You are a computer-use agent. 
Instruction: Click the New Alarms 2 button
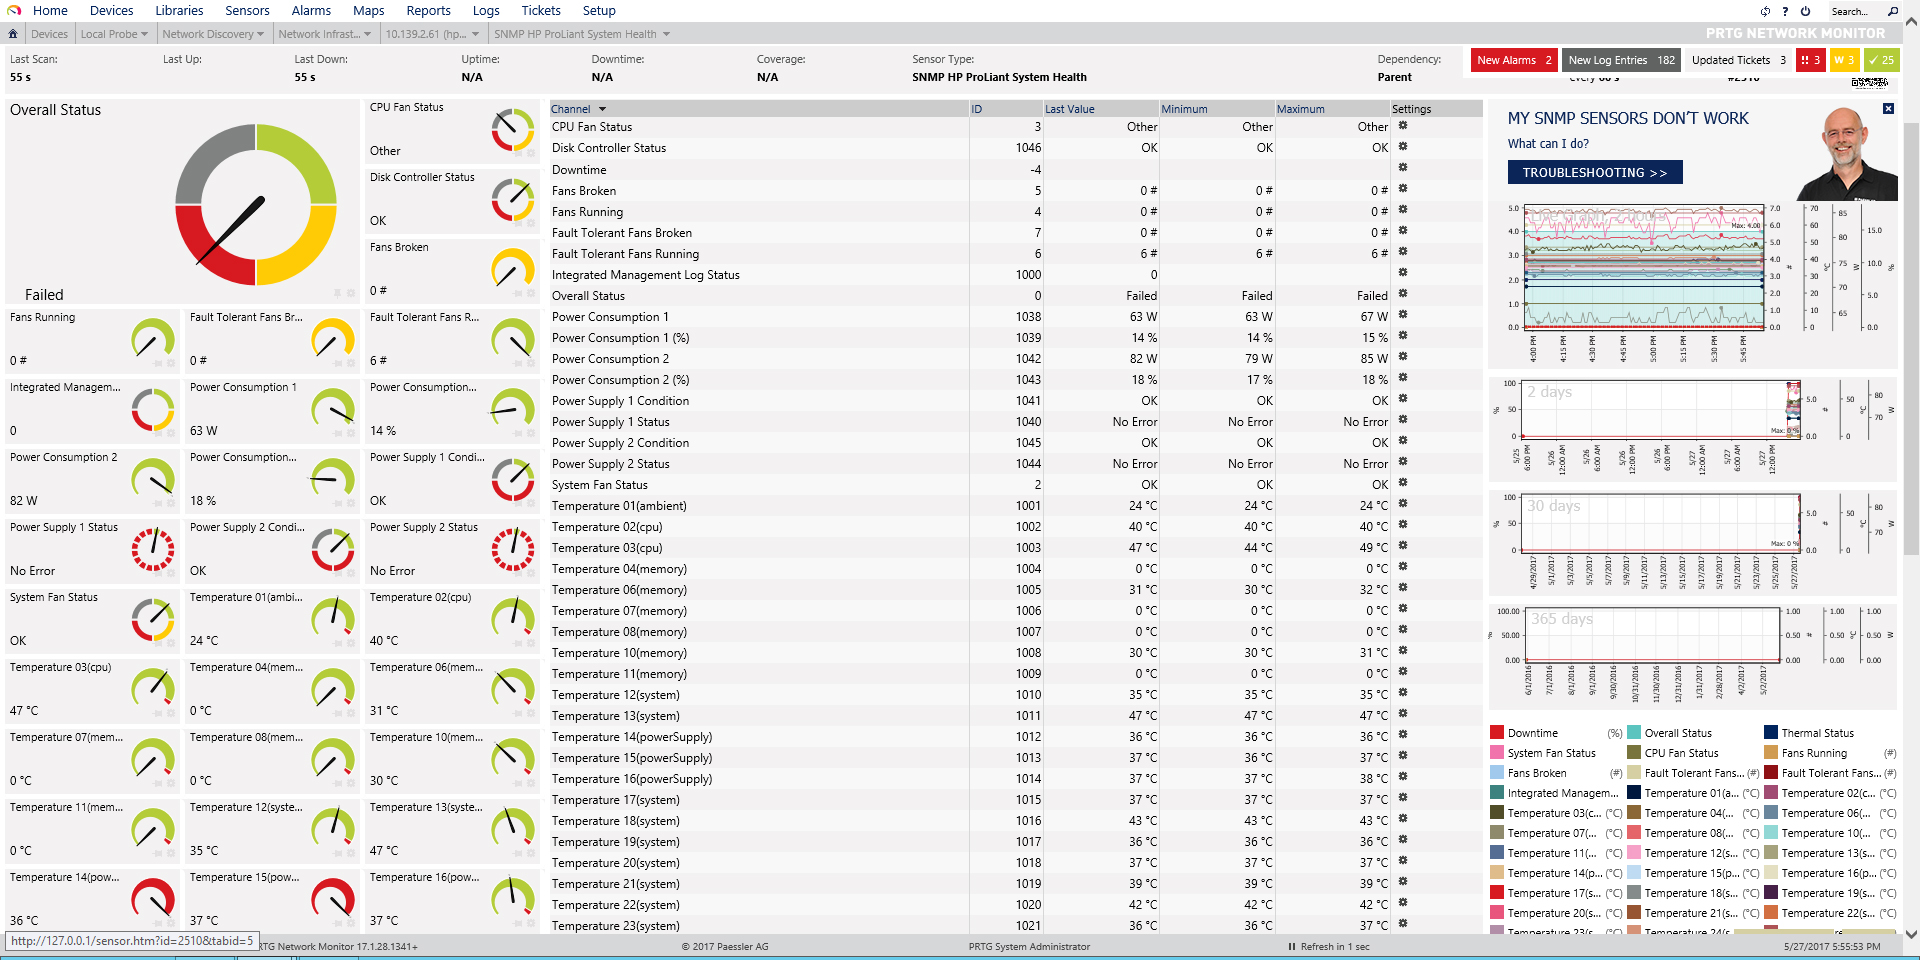tap(1514, 60)
